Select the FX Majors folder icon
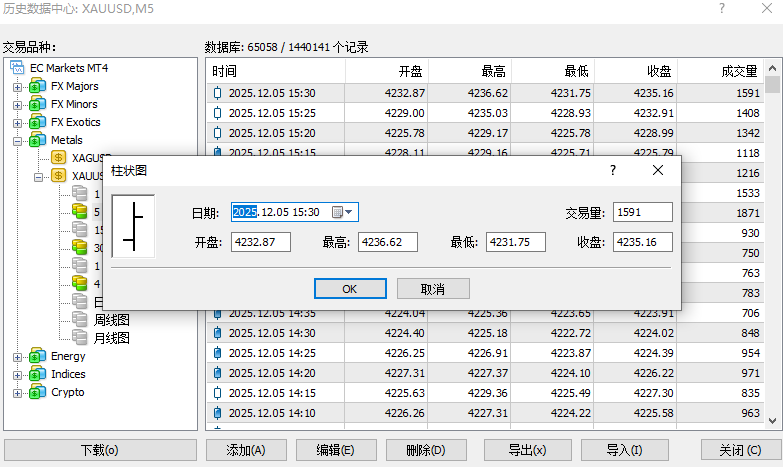Viewport: 783px width, 467px height. (38, 86)
